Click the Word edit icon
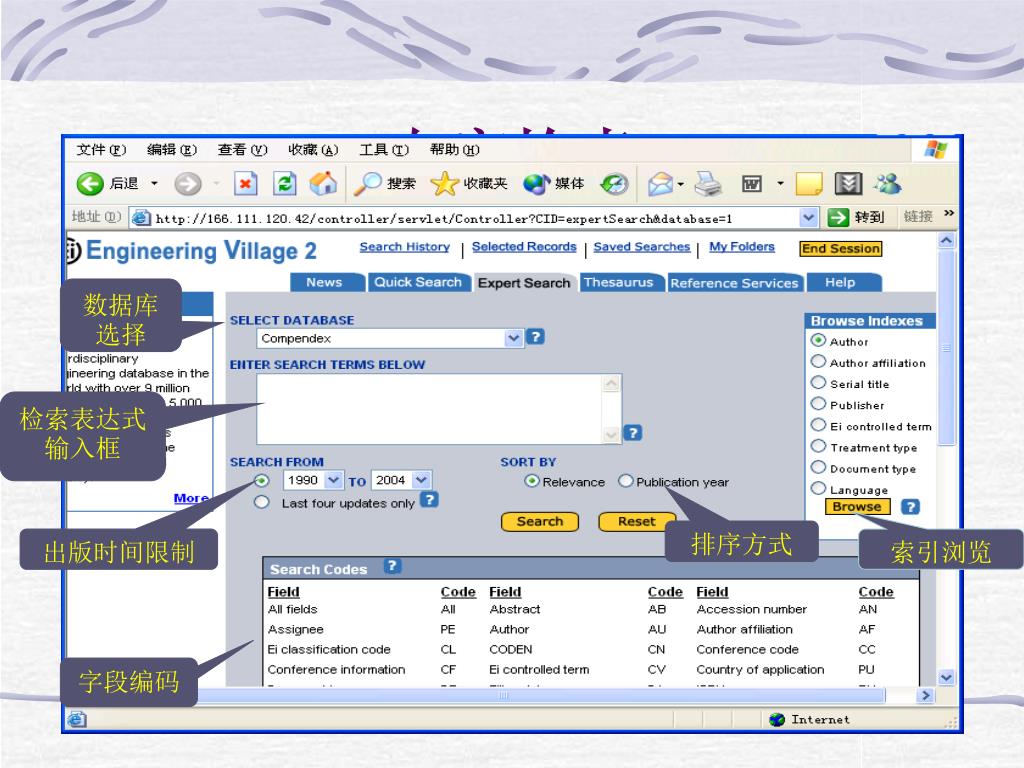 pyautogui.click(x=752, y=184)
